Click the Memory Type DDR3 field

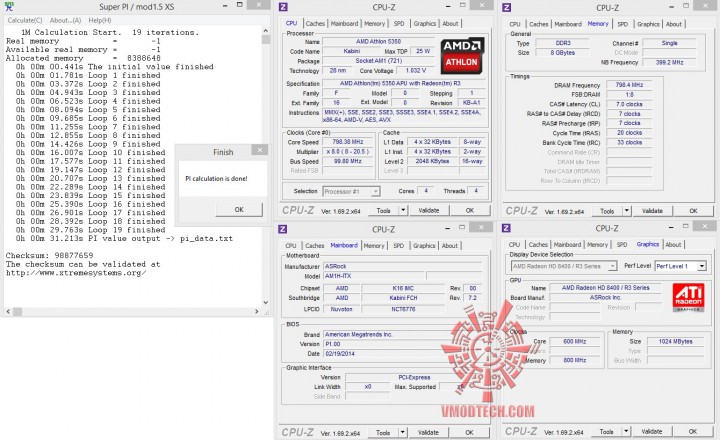[563, 43]
